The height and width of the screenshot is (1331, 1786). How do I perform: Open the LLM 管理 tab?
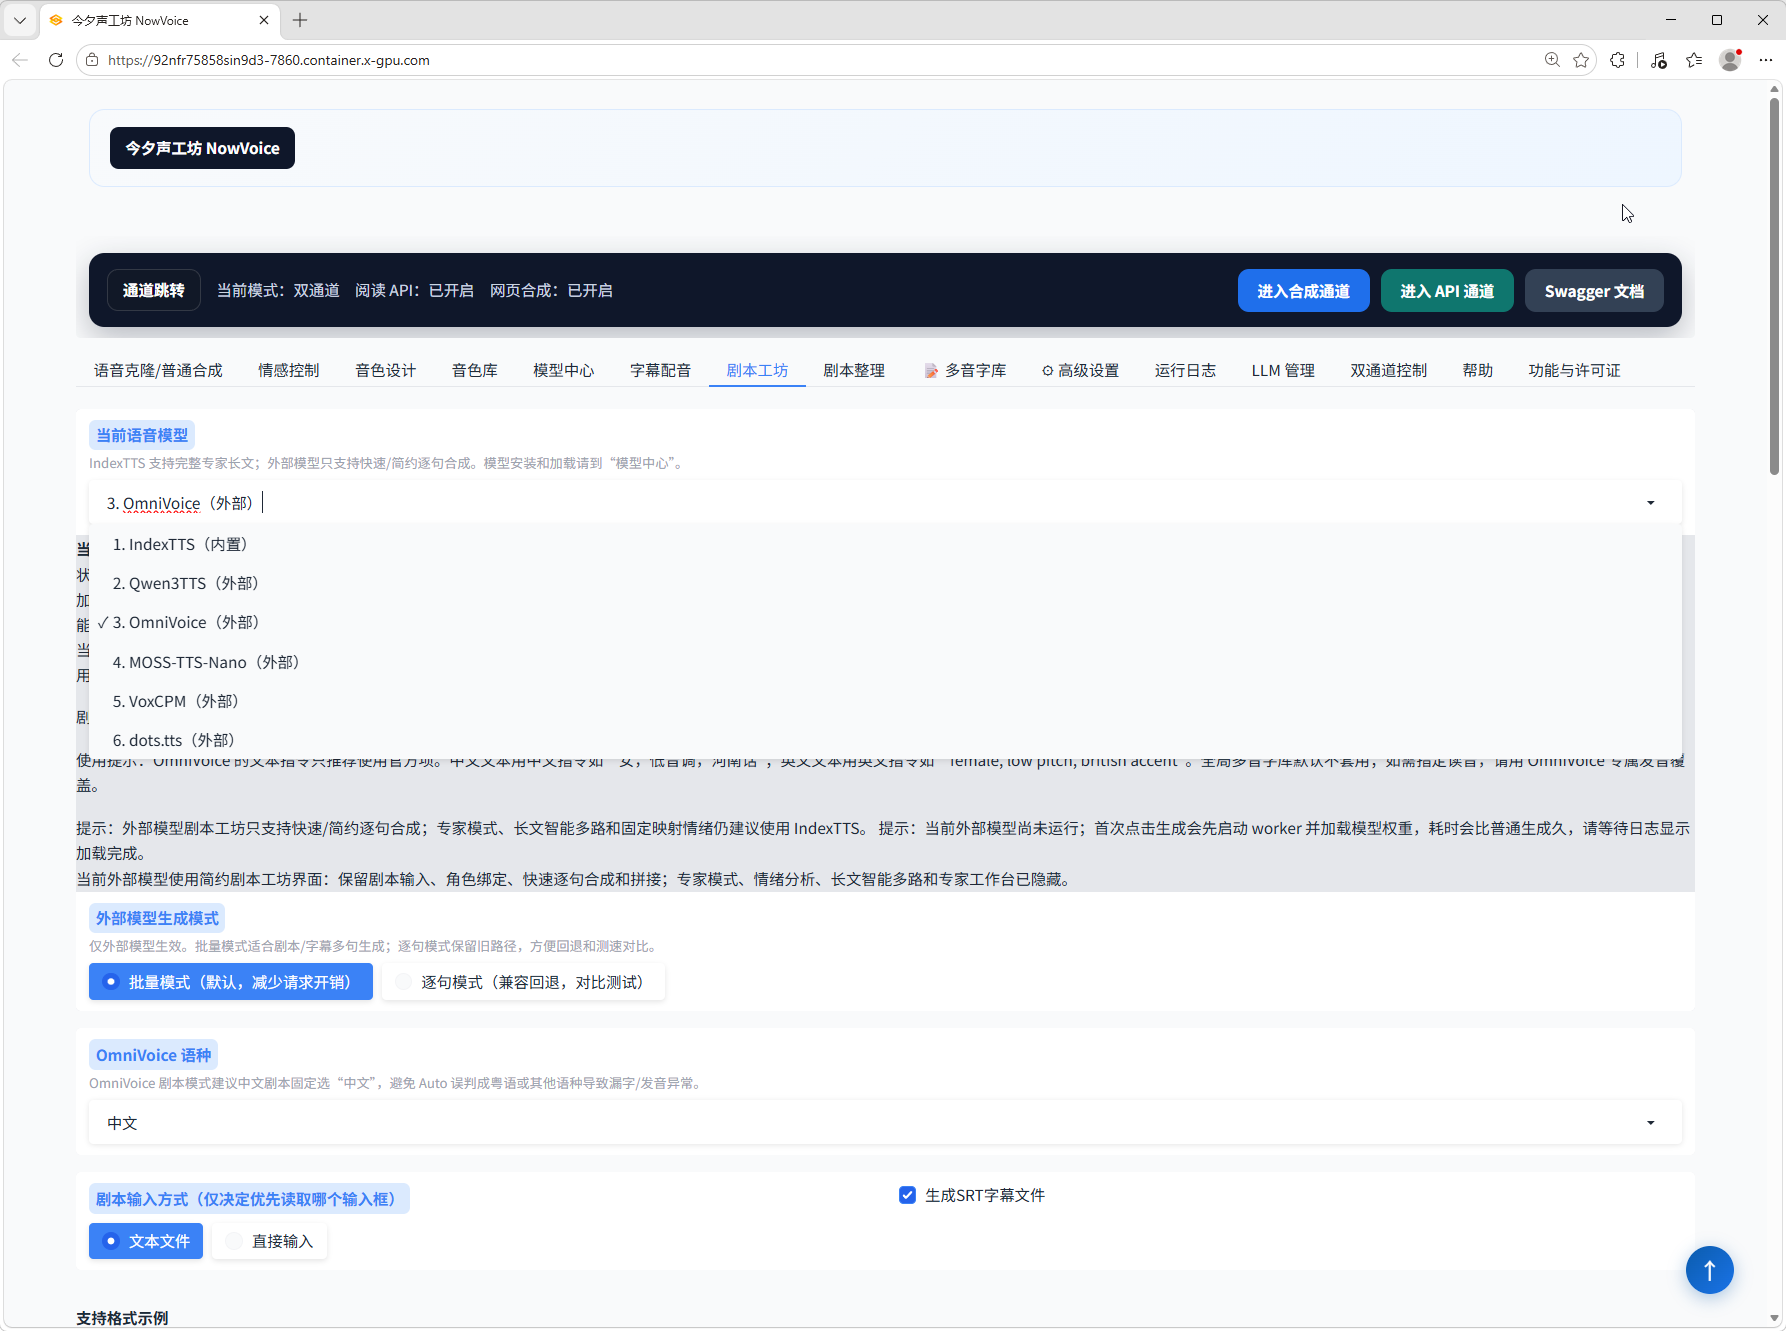(x=1283, y=370)
